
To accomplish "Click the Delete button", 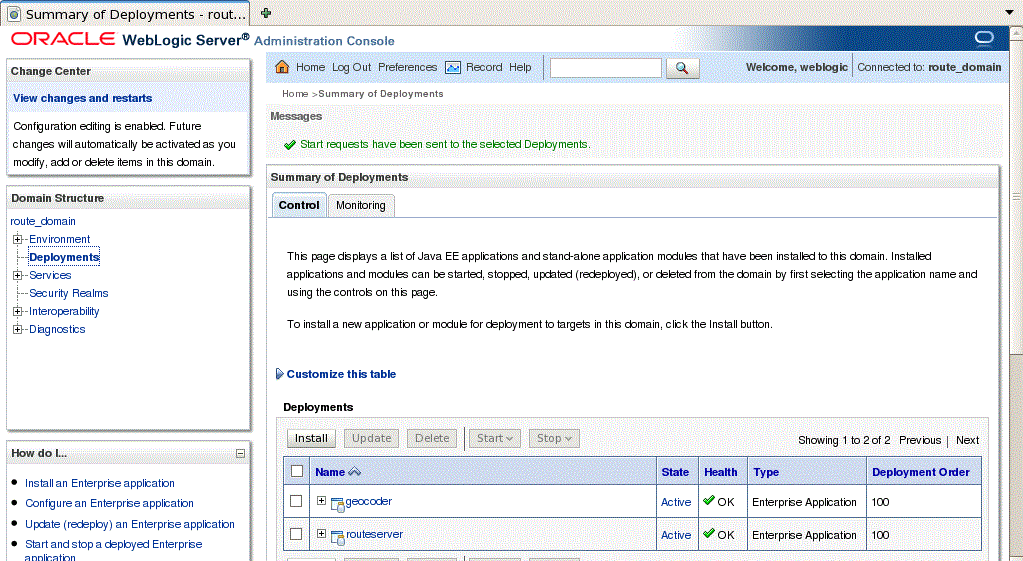I will pyautogui.click(x=432, y=438).
